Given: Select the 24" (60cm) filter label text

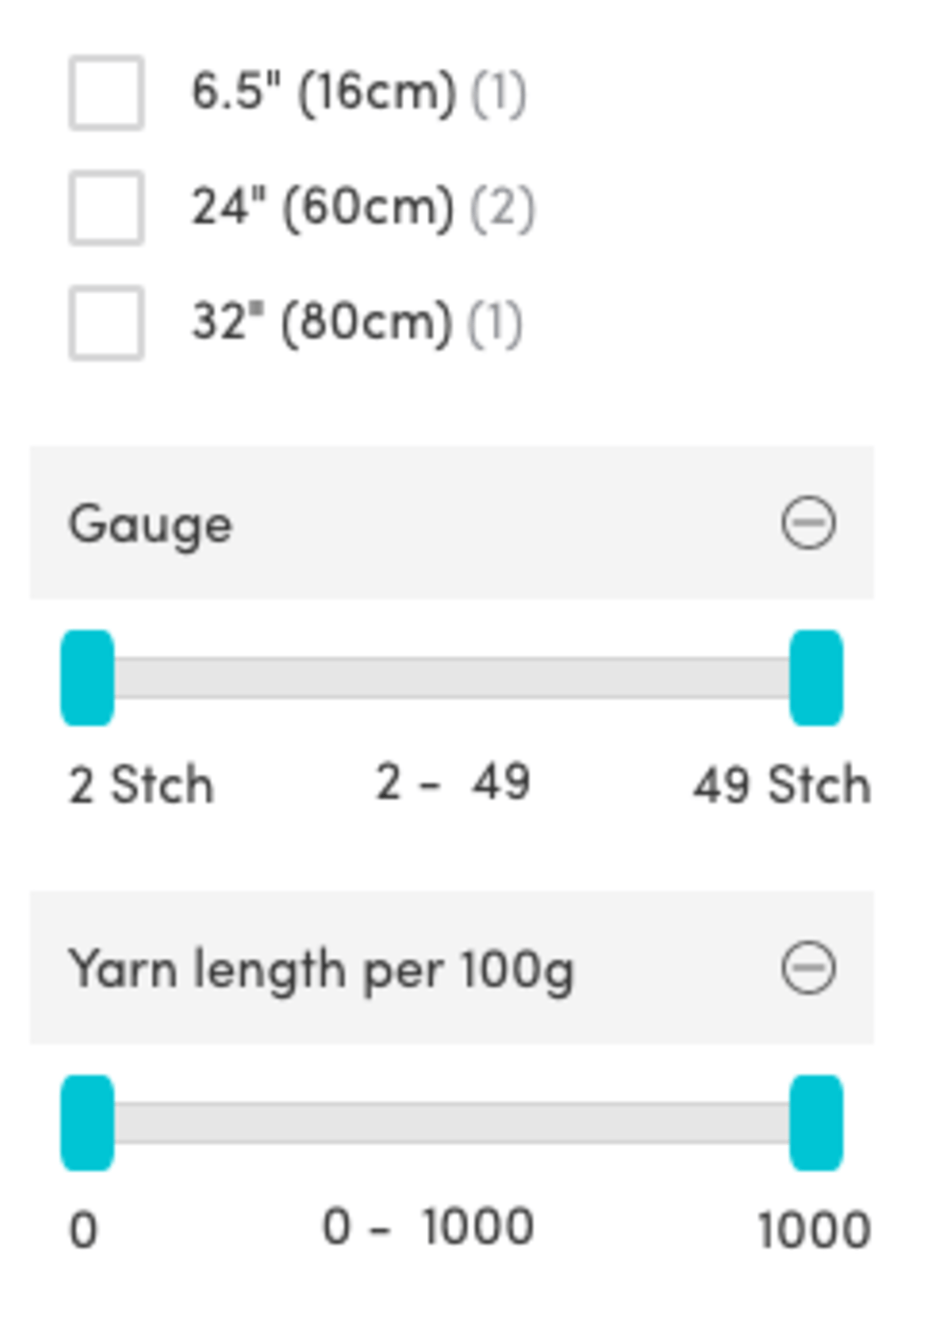Looking at the screenshot, I should (x=322, y=208).
